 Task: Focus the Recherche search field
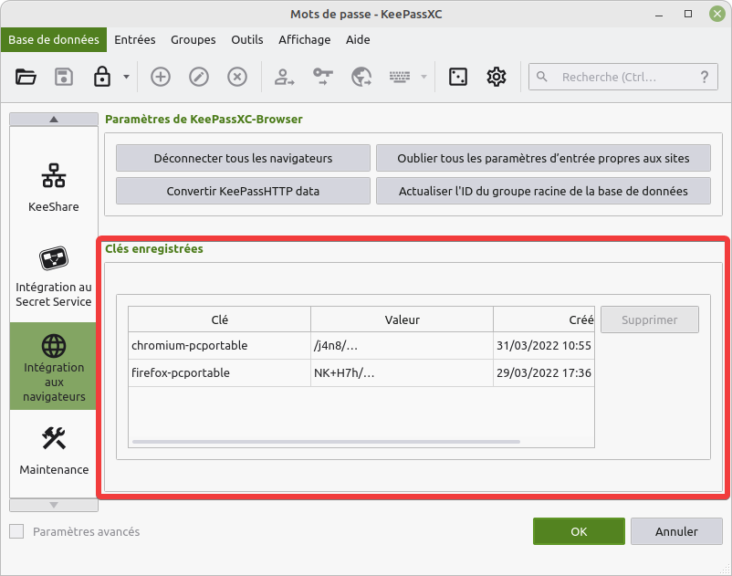click(623, 77)
